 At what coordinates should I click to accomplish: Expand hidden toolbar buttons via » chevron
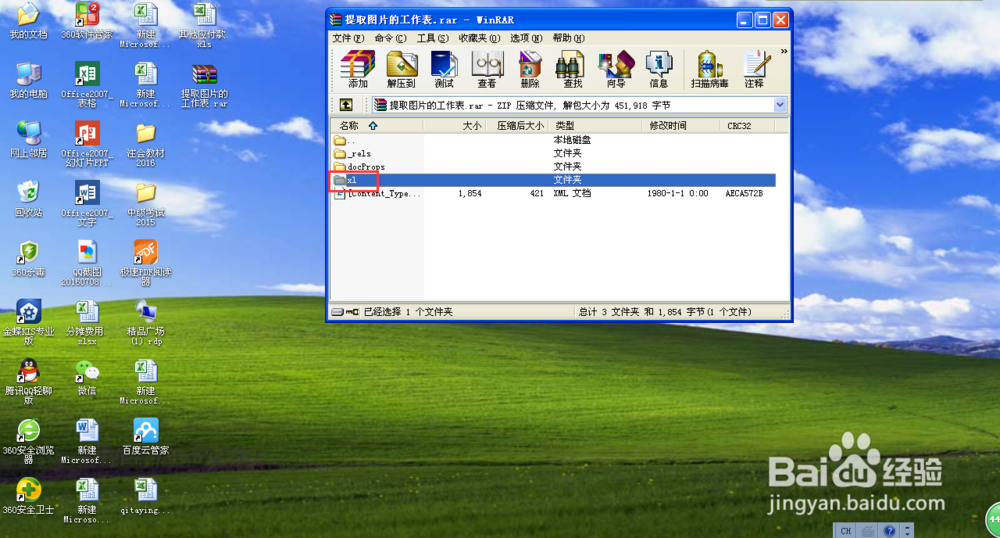(784, 51)
